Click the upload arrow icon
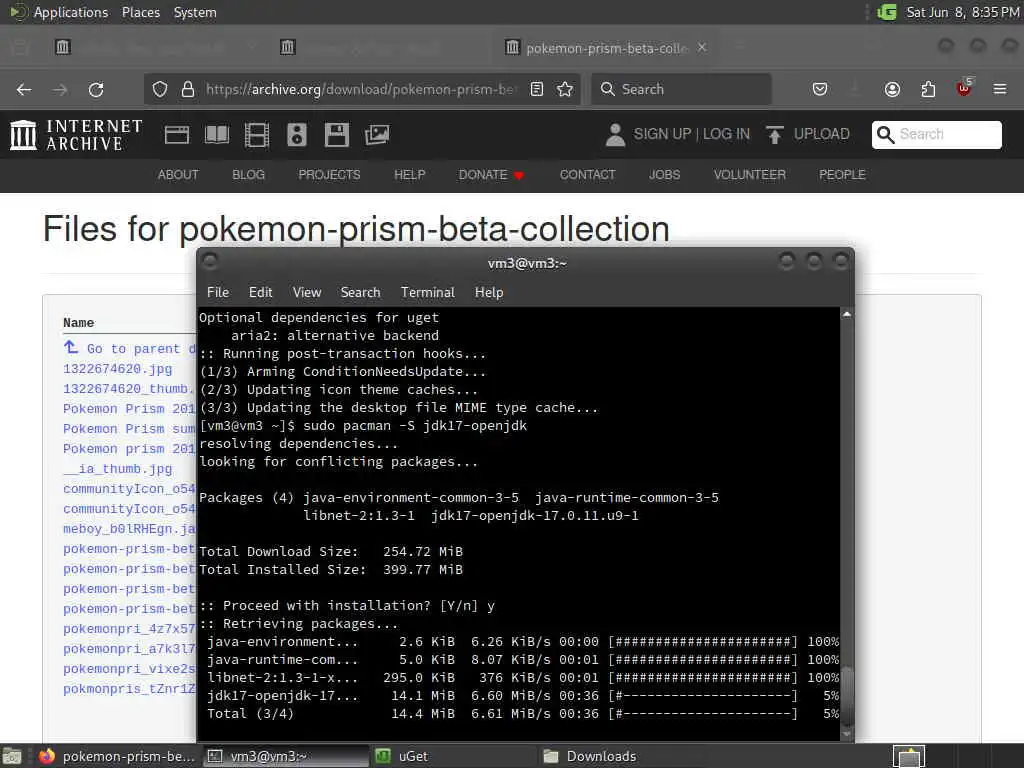1024x768 pixels. (x=775, y=135)
